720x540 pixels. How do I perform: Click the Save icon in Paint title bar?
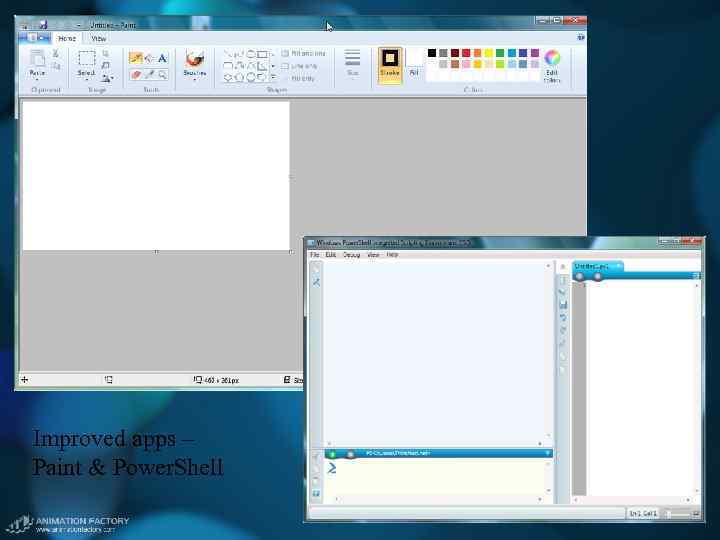click(x=43, y=24)
